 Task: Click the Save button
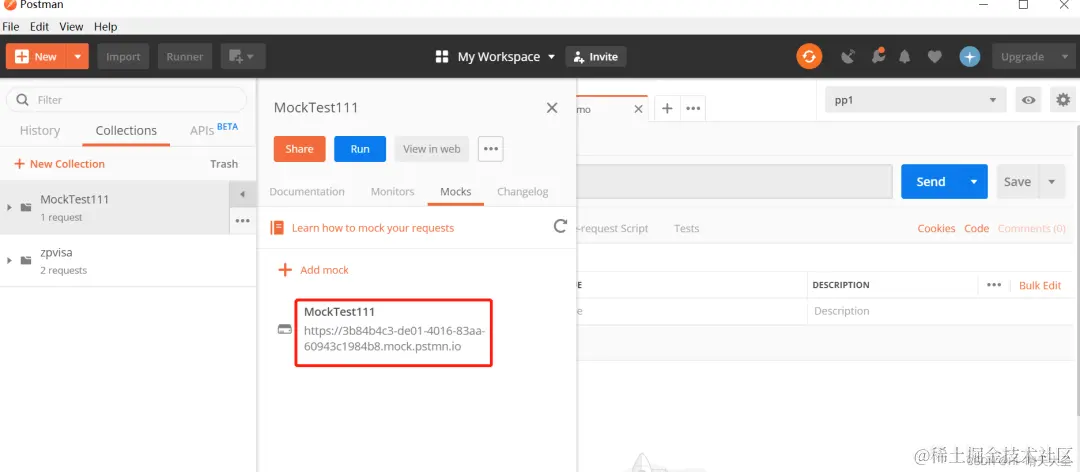coord(1017,182)
